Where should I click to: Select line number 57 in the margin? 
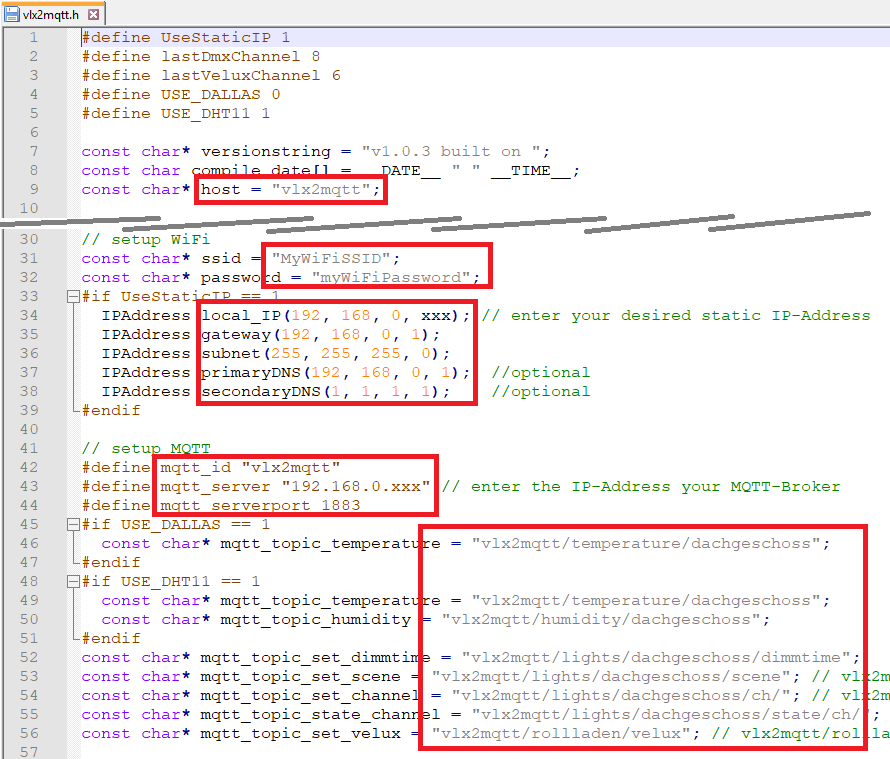28,752
